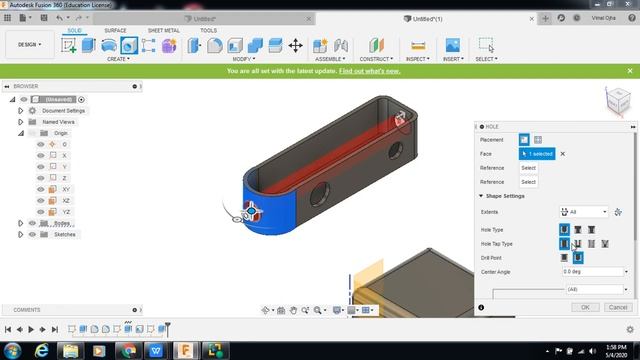Choose the Counterbore hole type
The width and height of the screenshot is (640, 360).
(x=578, y=230)
